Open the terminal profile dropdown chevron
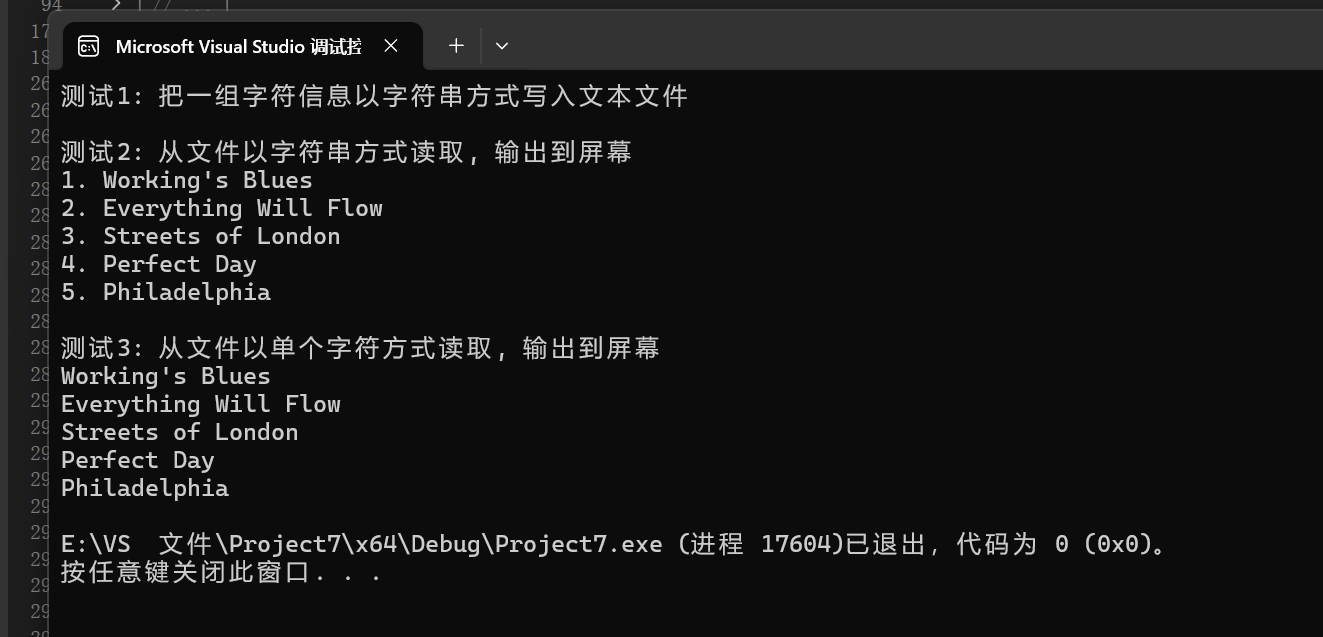 pyautogui.click(x=502, y=46)
